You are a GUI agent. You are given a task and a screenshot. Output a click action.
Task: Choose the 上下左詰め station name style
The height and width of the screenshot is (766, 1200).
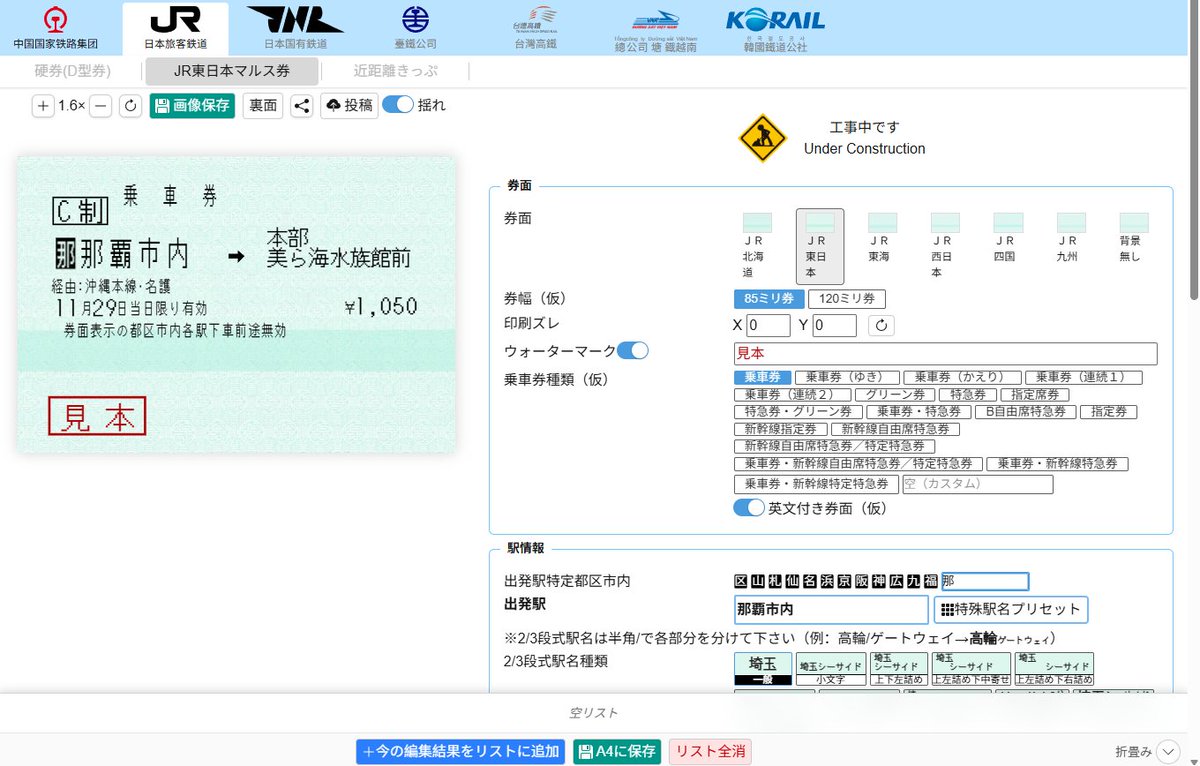tap(898, 669)
